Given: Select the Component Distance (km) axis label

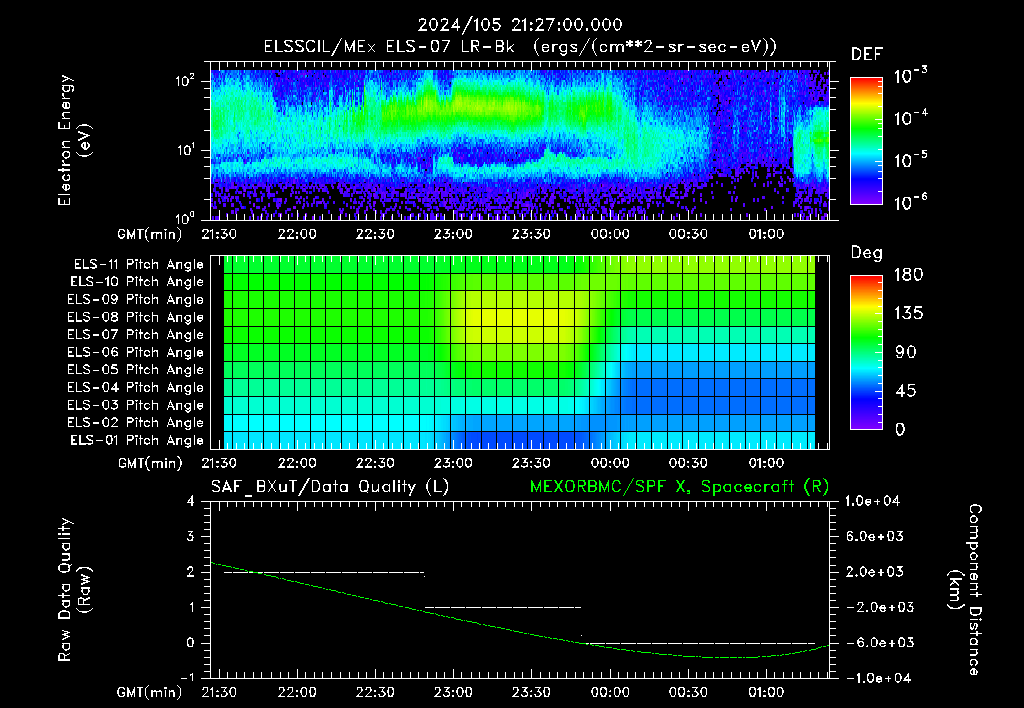Looking at the screenshot, I should (x=964, y=590).
